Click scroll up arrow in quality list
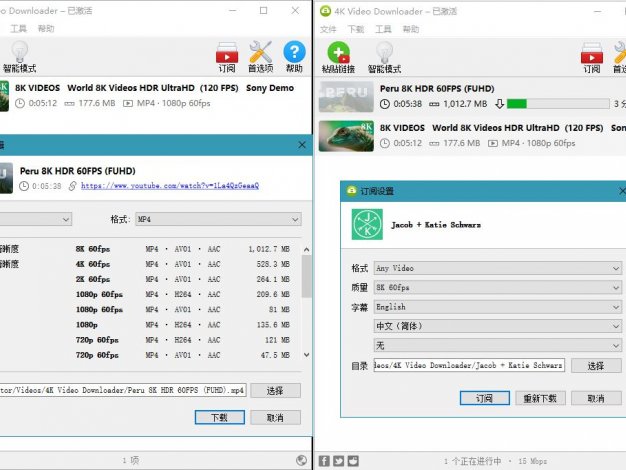The image size is (626, 470). [306, 250]
